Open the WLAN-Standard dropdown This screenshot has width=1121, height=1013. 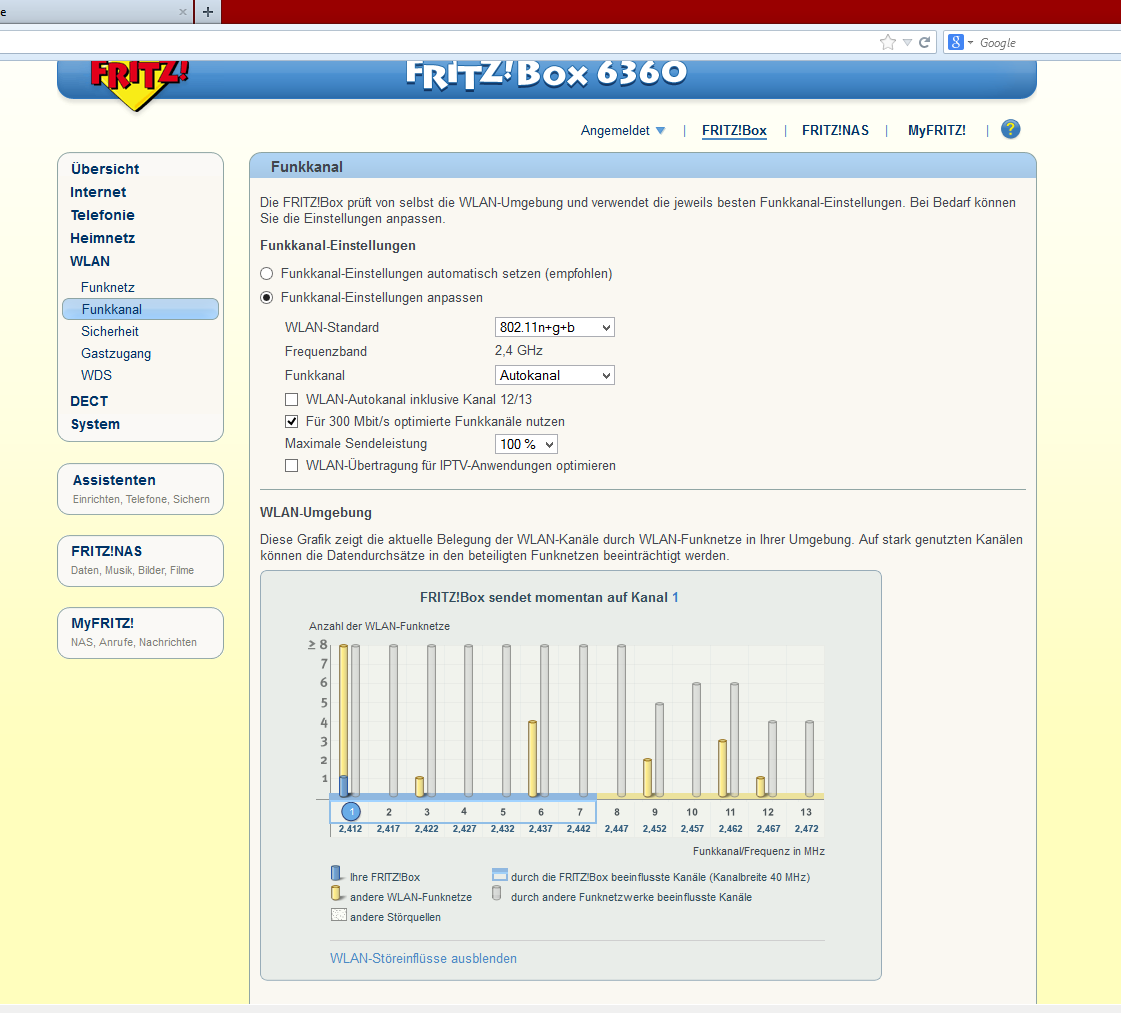[555, 327]
